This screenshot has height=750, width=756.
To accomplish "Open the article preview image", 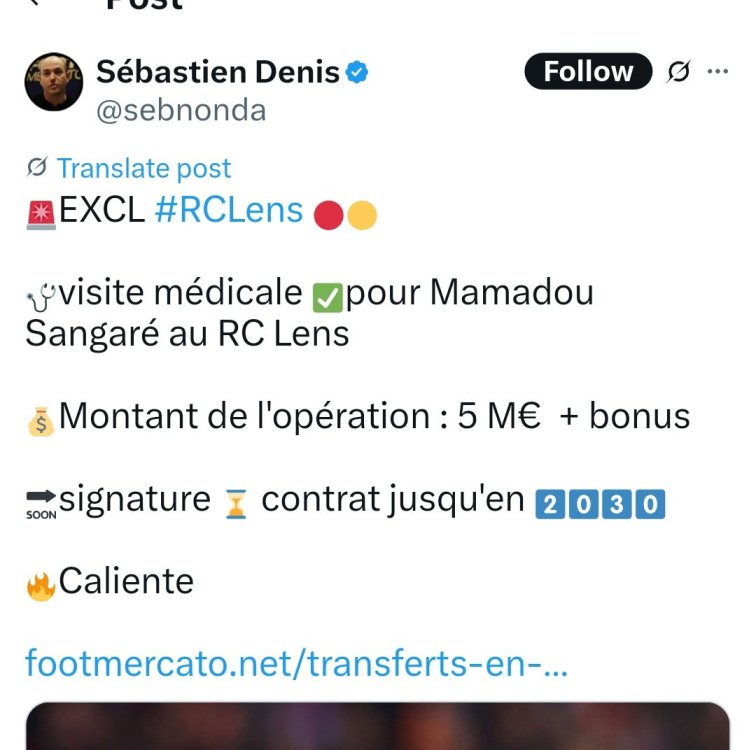I will coord(378,727).
